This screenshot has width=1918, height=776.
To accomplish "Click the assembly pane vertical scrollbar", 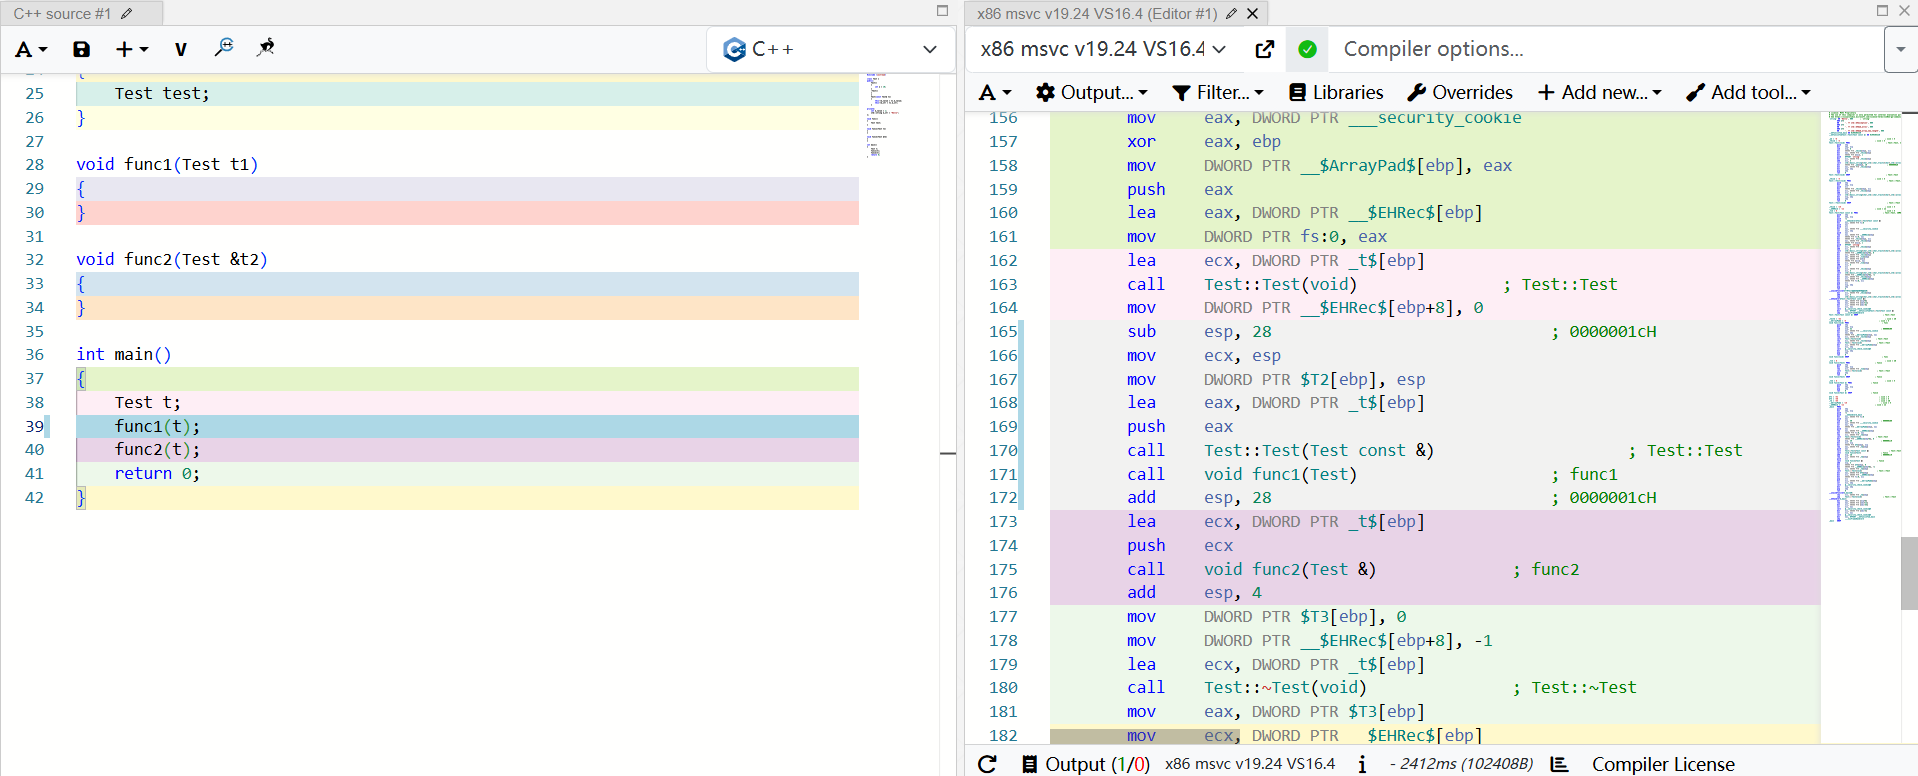I will [x=1909, y=573].
